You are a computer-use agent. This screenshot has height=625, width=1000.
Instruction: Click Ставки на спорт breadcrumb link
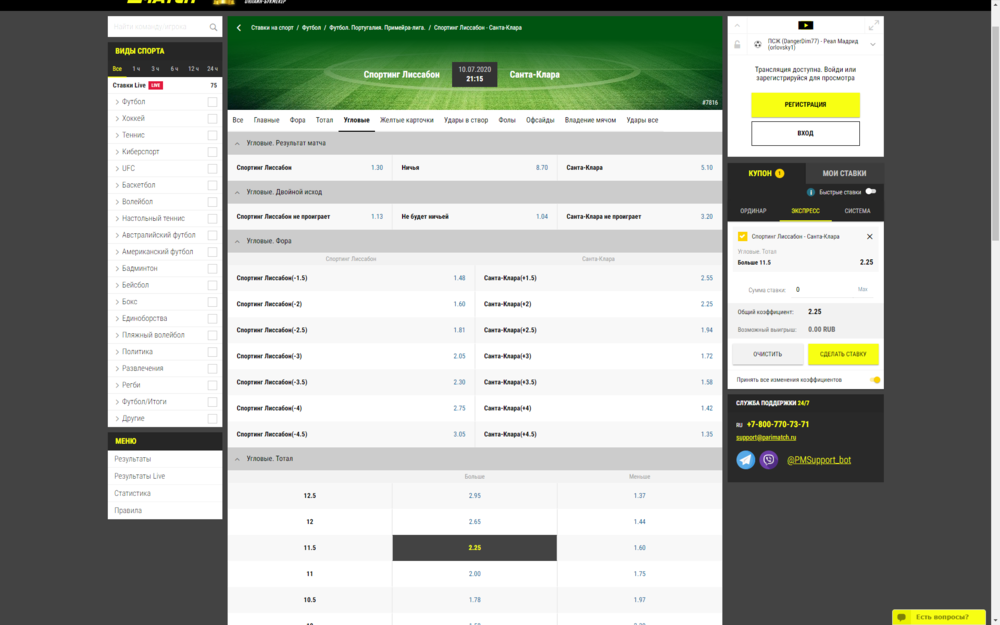coord(272,28)
